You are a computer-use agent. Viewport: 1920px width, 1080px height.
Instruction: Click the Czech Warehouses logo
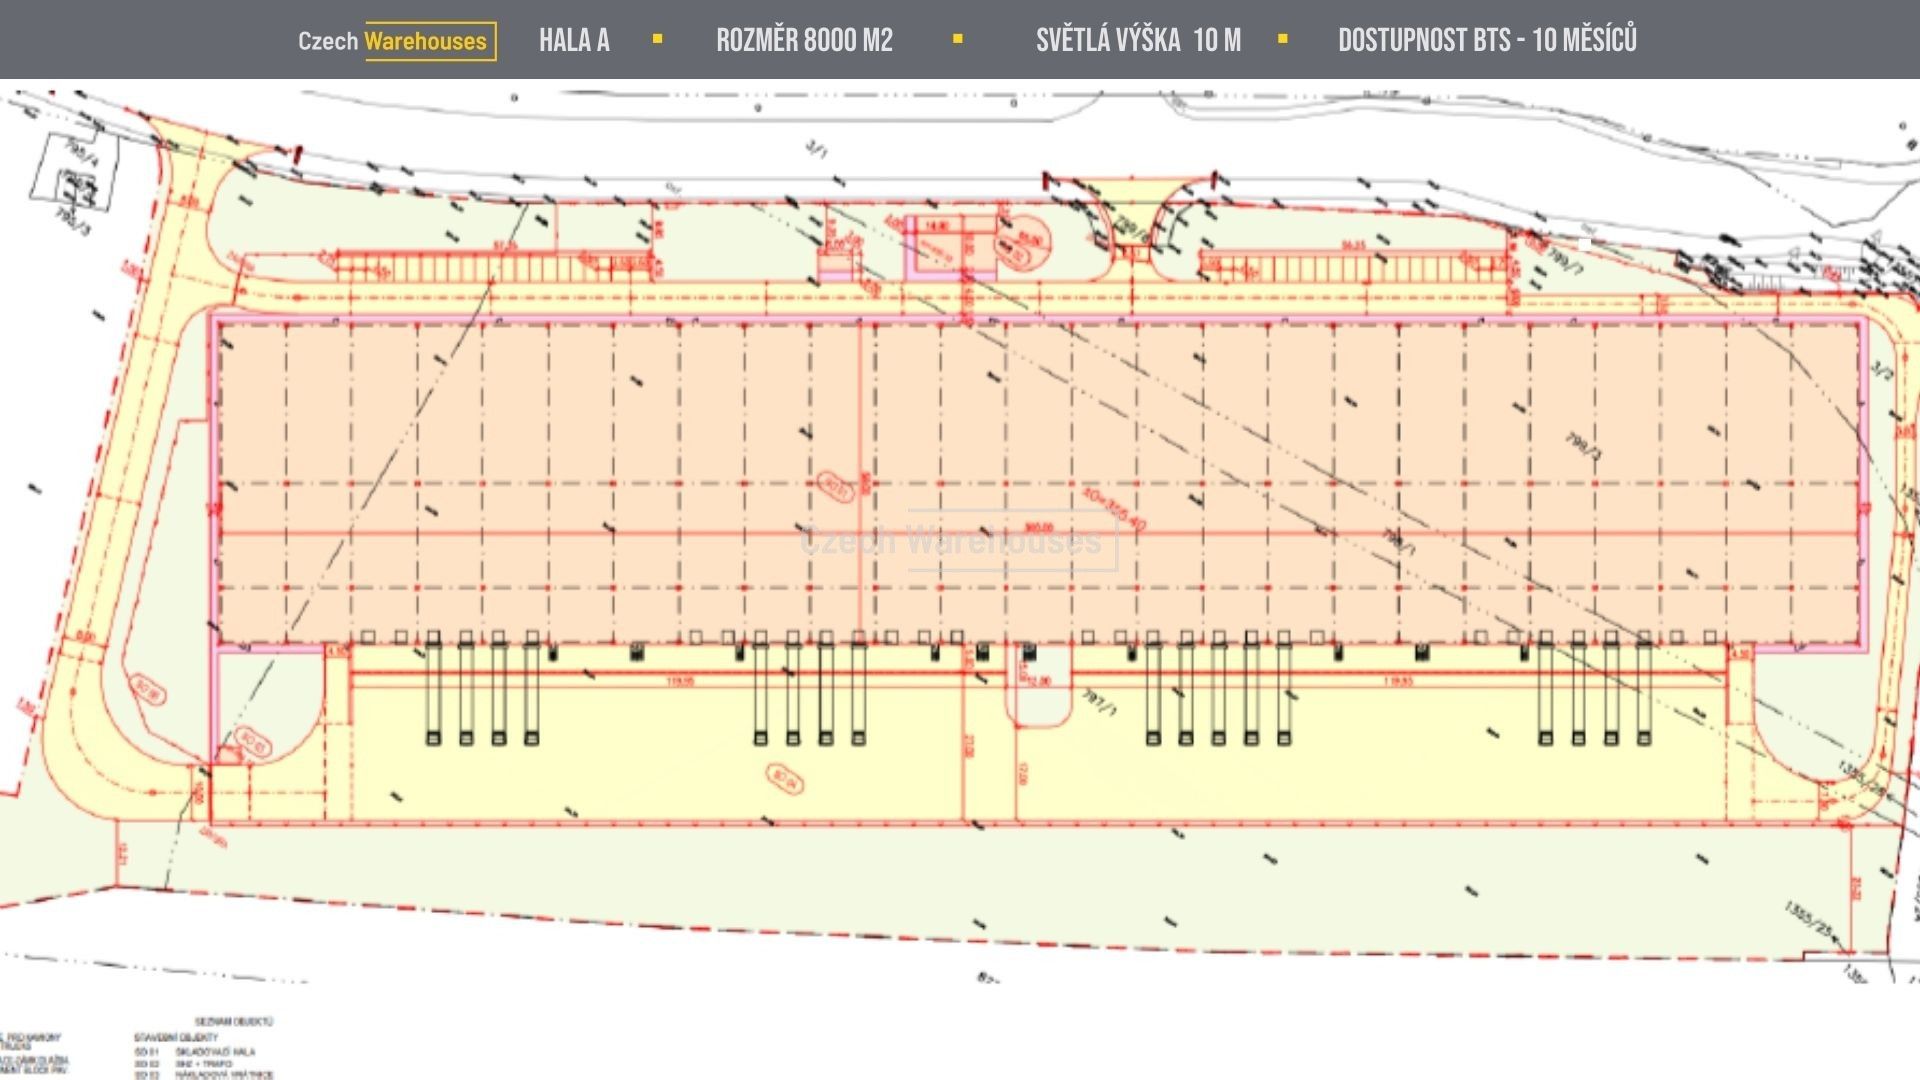coord(396,41)
